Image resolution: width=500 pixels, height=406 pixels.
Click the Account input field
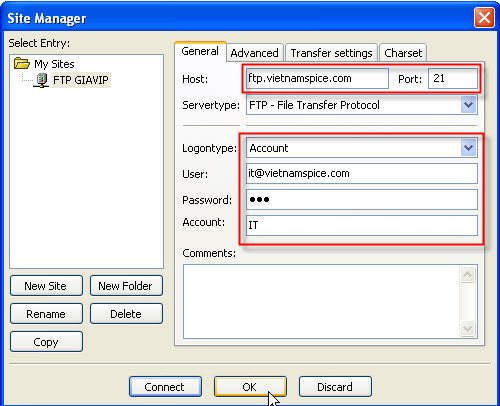click(x=361, y=225)
